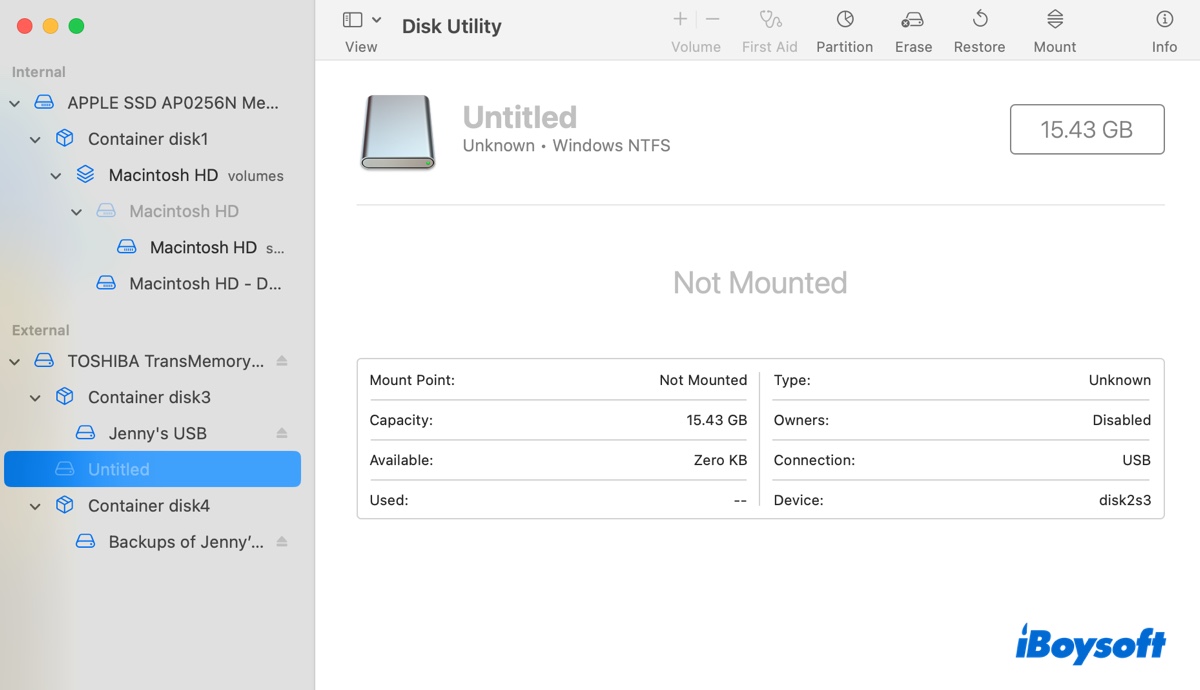Collapse the Macintosh HD volumes group
This screenshot has height=690, width=1200.
coord(56,176)
